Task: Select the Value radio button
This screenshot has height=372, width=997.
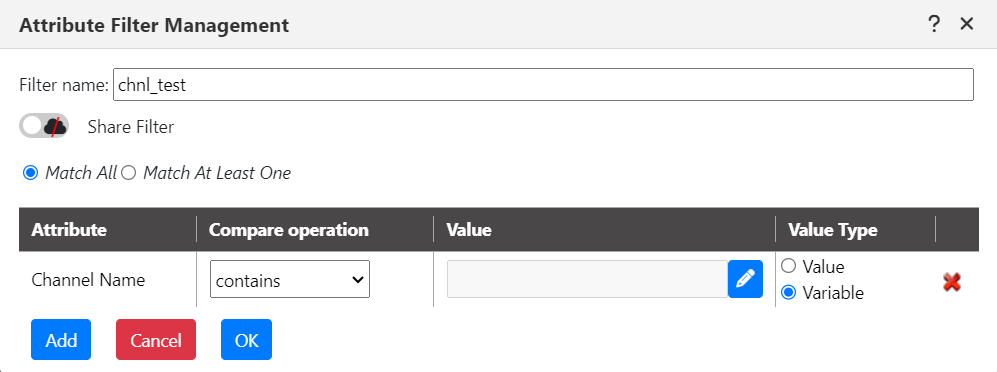Action: point(788,266)
